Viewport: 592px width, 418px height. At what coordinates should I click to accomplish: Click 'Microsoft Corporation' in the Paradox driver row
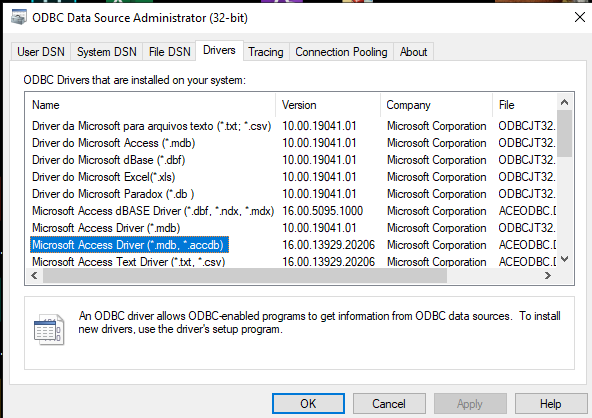click(x=436, y=194)
